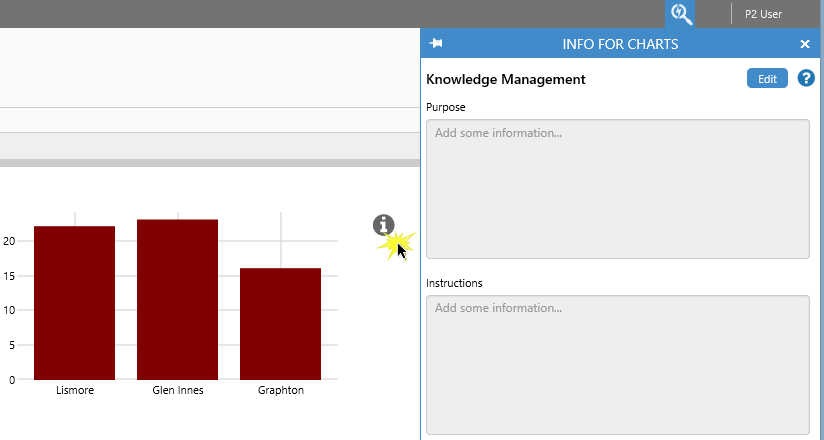Click the Instructions field label

(x=454, y=283)
